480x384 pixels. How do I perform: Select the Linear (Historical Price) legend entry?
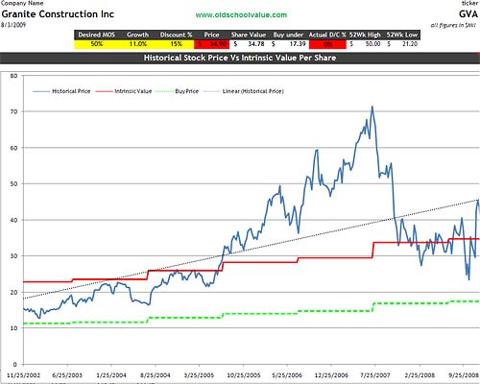click(244, 91)
